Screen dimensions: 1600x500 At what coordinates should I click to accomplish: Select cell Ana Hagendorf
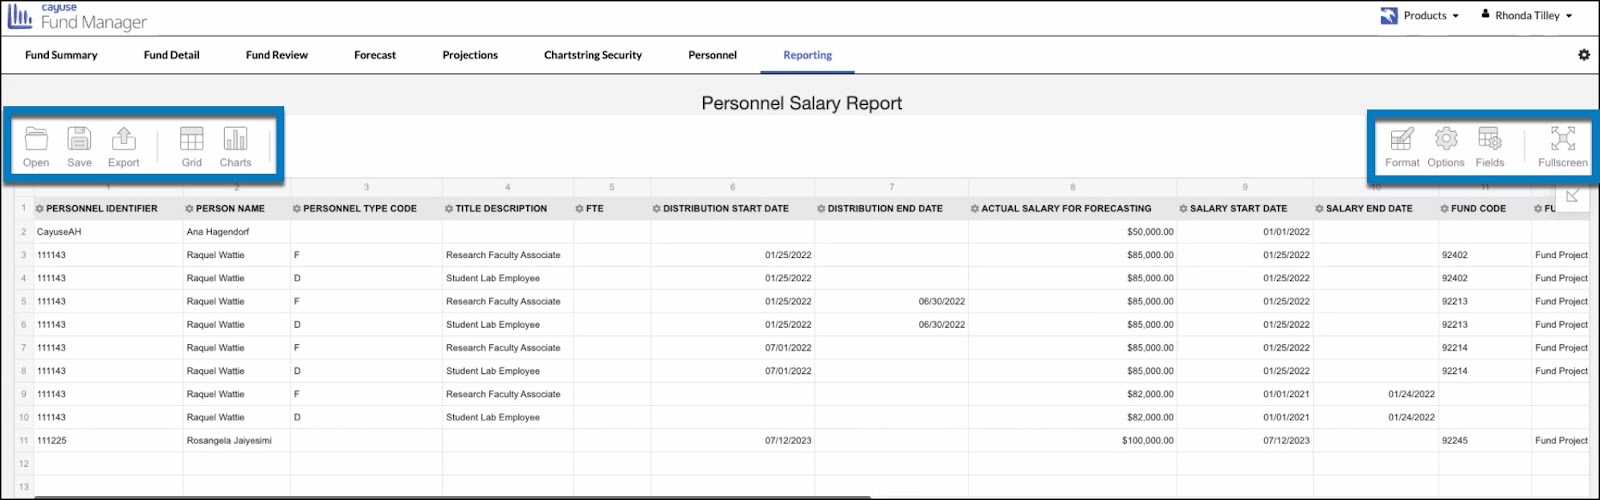(x=236, y=232)
